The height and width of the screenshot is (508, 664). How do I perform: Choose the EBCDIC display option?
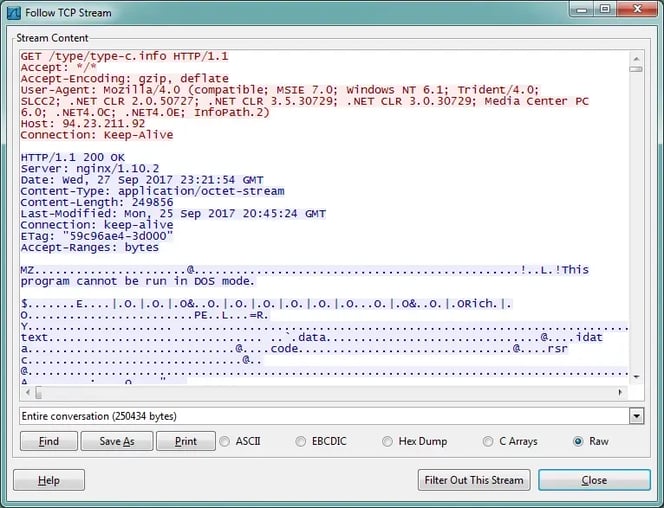(301, 441)
